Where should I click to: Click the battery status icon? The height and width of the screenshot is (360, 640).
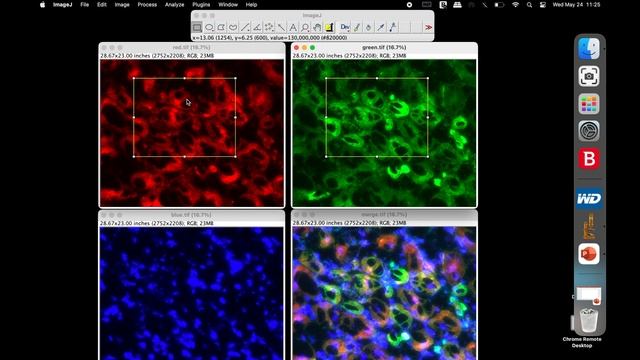(x=499, y=5)
